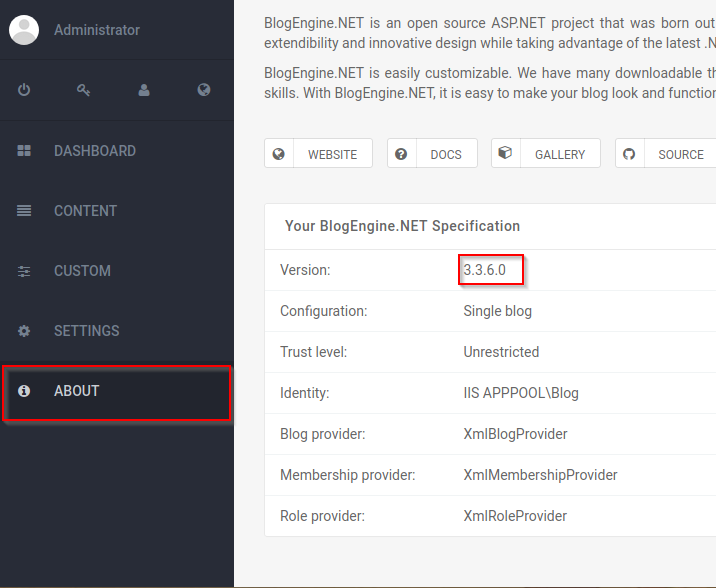Open the Settings menu label

tap(86, 331)
